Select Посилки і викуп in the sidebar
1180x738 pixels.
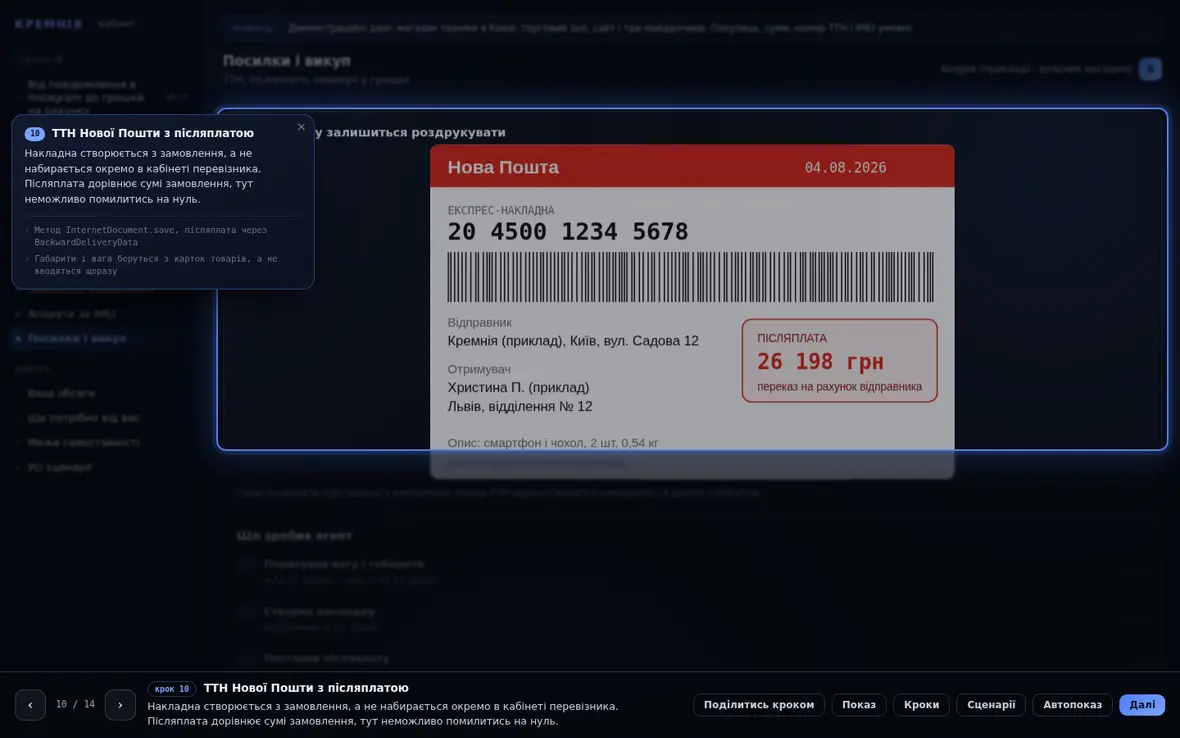(x=77, y=339)
